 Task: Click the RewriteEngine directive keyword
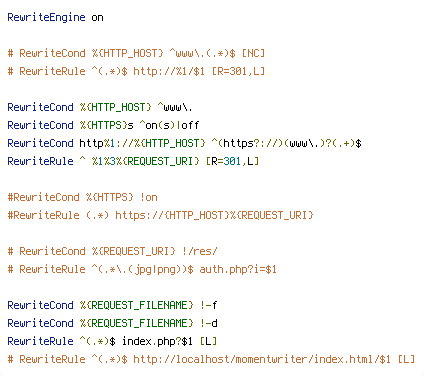[46, 17]
